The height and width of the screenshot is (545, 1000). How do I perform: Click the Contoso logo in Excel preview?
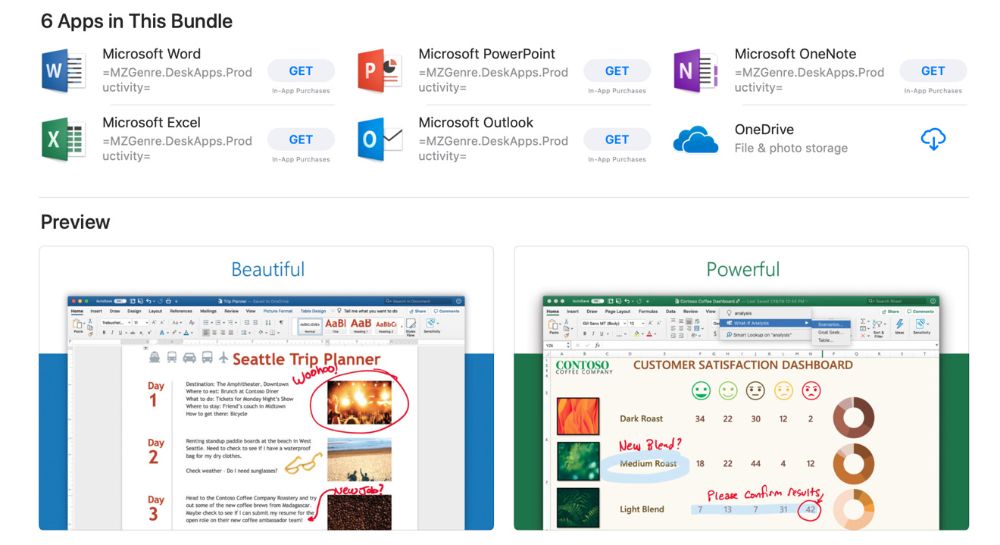pos(583,367)
